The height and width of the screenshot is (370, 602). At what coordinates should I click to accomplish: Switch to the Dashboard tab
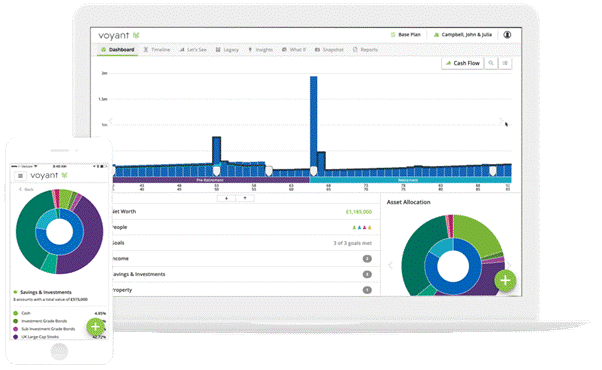(x=117, y=50)
